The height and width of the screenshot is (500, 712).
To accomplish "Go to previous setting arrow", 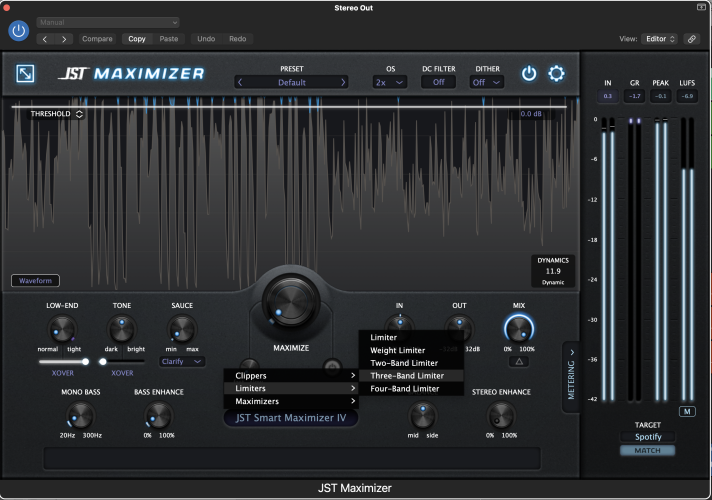I will click(45, 39).
